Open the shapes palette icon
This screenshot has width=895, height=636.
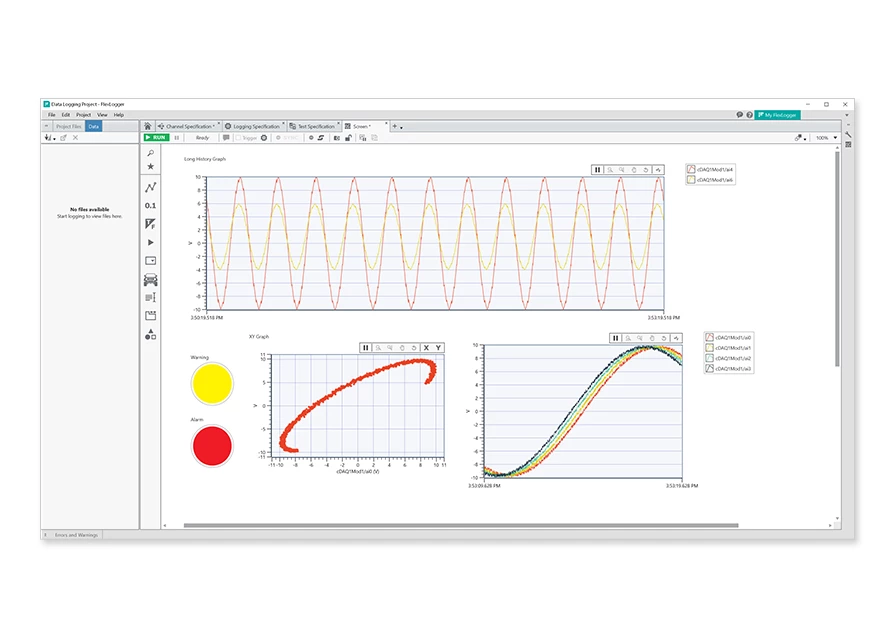click(x=150, y=335)
